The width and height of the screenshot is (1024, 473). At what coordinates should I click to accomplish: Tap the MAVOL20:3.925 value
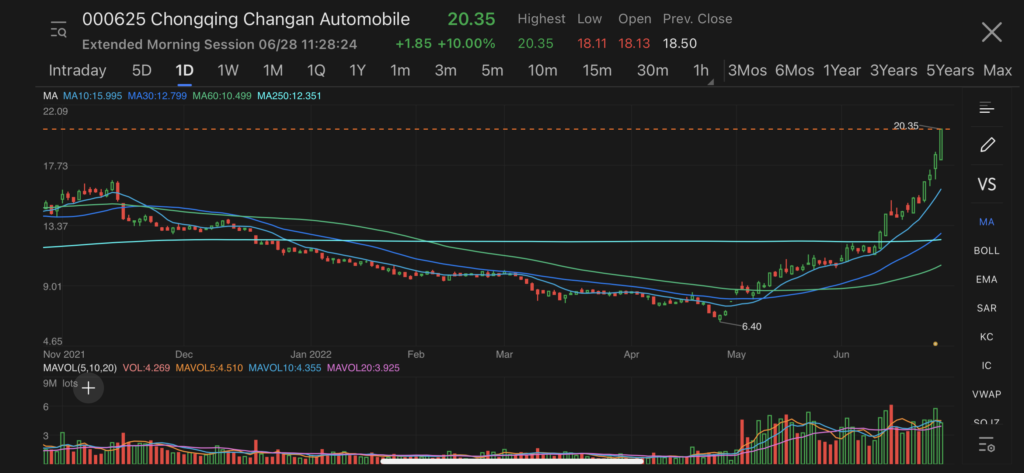coord(364,368)
